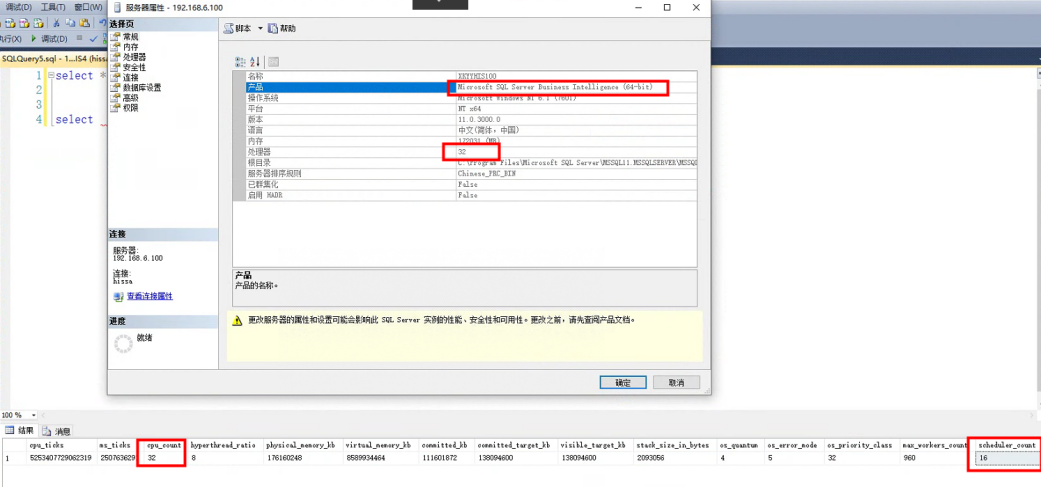This screenshot has width=1041, height=487.
Task: Click the results grid icon on the 结果 tab
Action: pos(9,431)
